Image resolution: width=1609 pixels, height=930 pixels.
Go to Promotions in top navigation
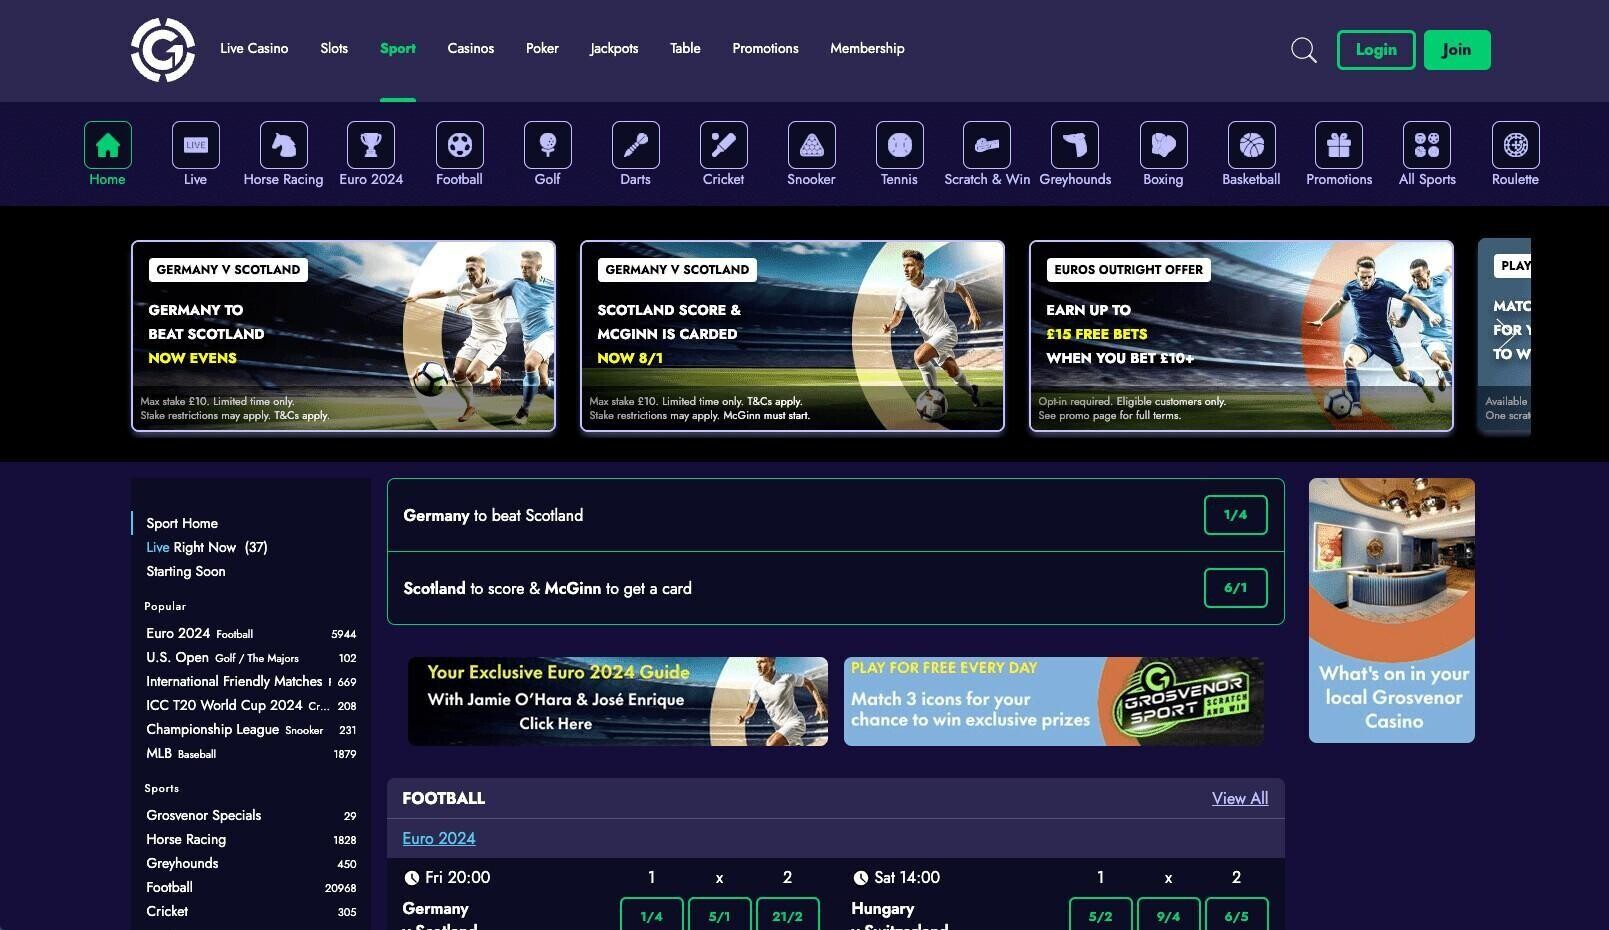(x=765, y=48)
